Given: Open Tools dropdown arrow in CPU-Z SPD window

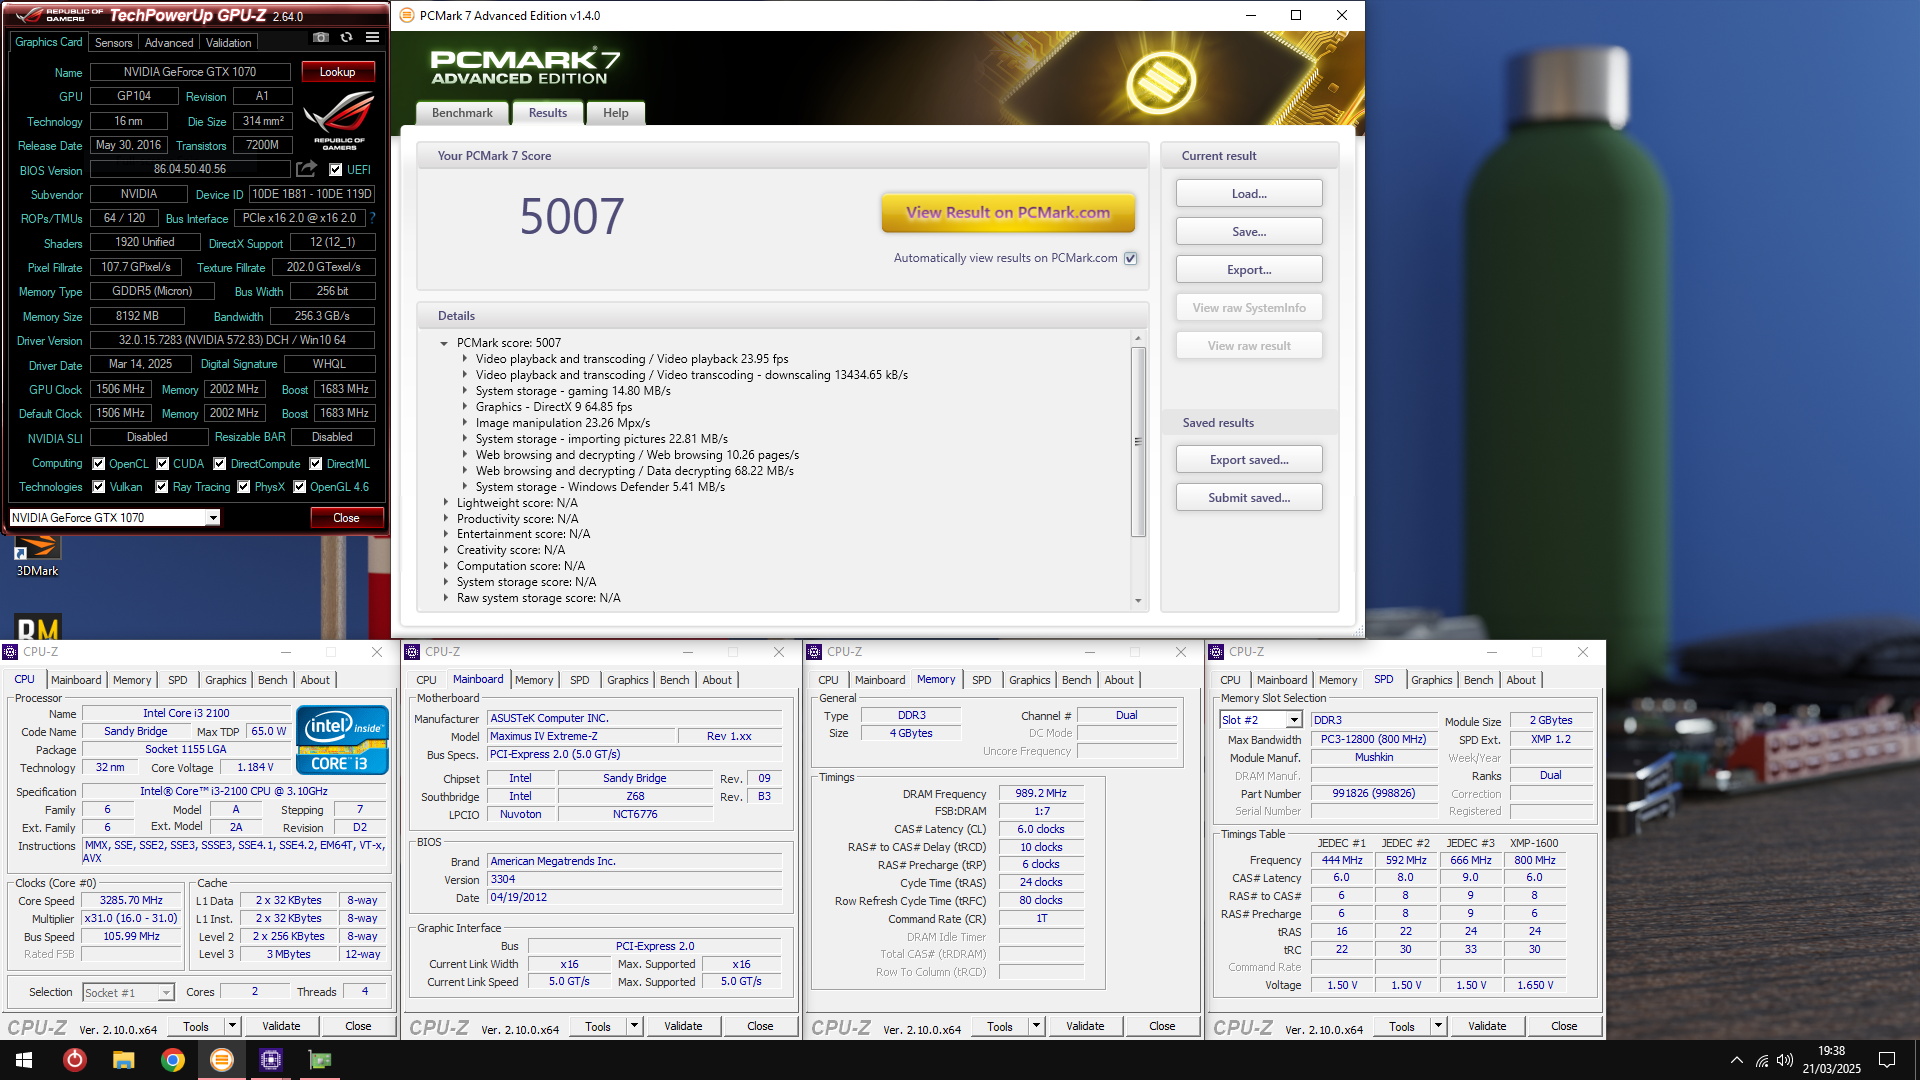Looking at the screenshot, I should point(1438,1025).
